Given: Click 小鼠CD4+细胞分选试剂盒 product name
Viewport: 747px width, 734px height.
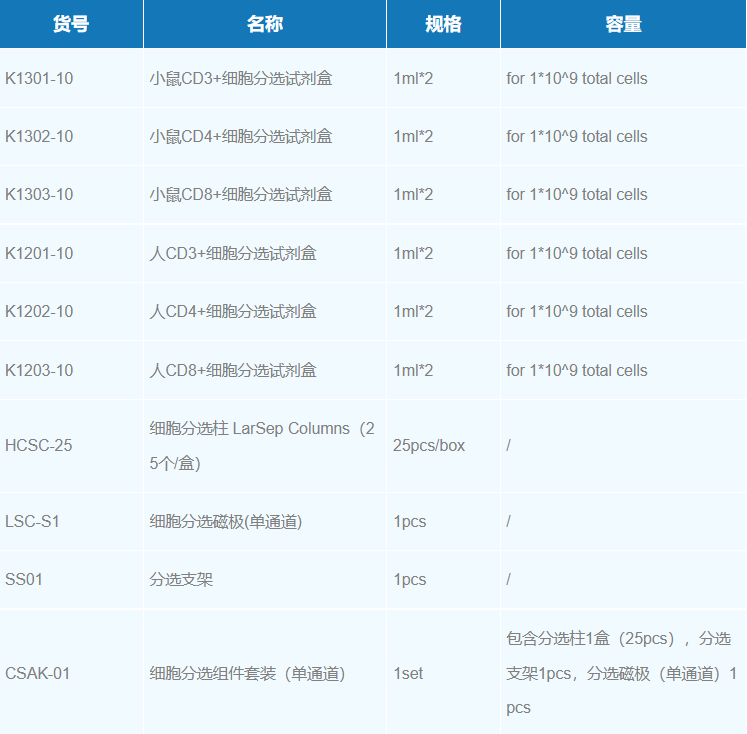Looking at the screenshot, I should [240, 136].
